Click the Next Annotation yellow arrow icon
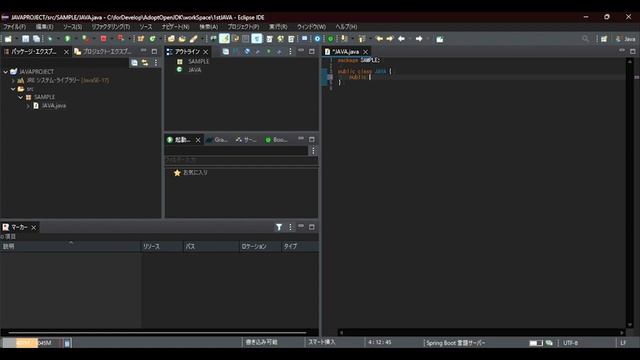The height and width of the screenshot is (360, 640). (344, 39)
